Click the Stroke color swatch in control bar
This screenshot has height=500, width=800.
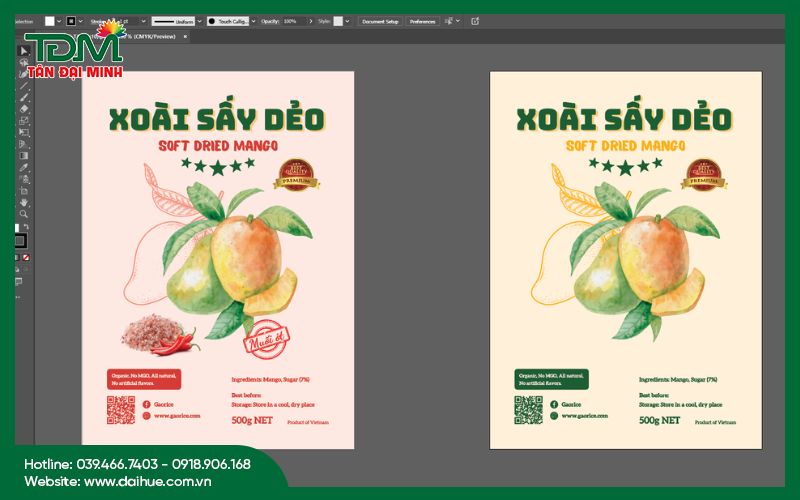[71, 21]
